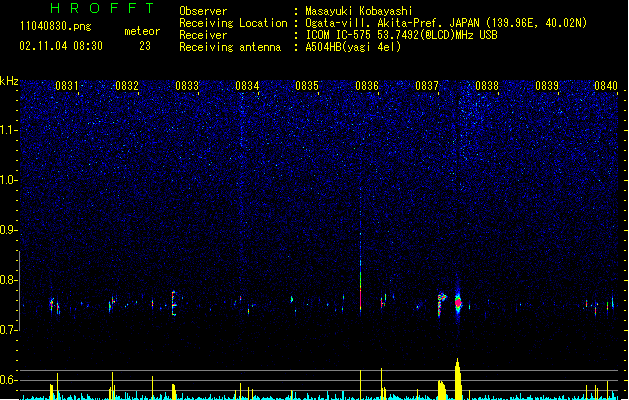Click the 0.8 kHz axis tick label
Screen dimensions: 629x400
point(8,280)
